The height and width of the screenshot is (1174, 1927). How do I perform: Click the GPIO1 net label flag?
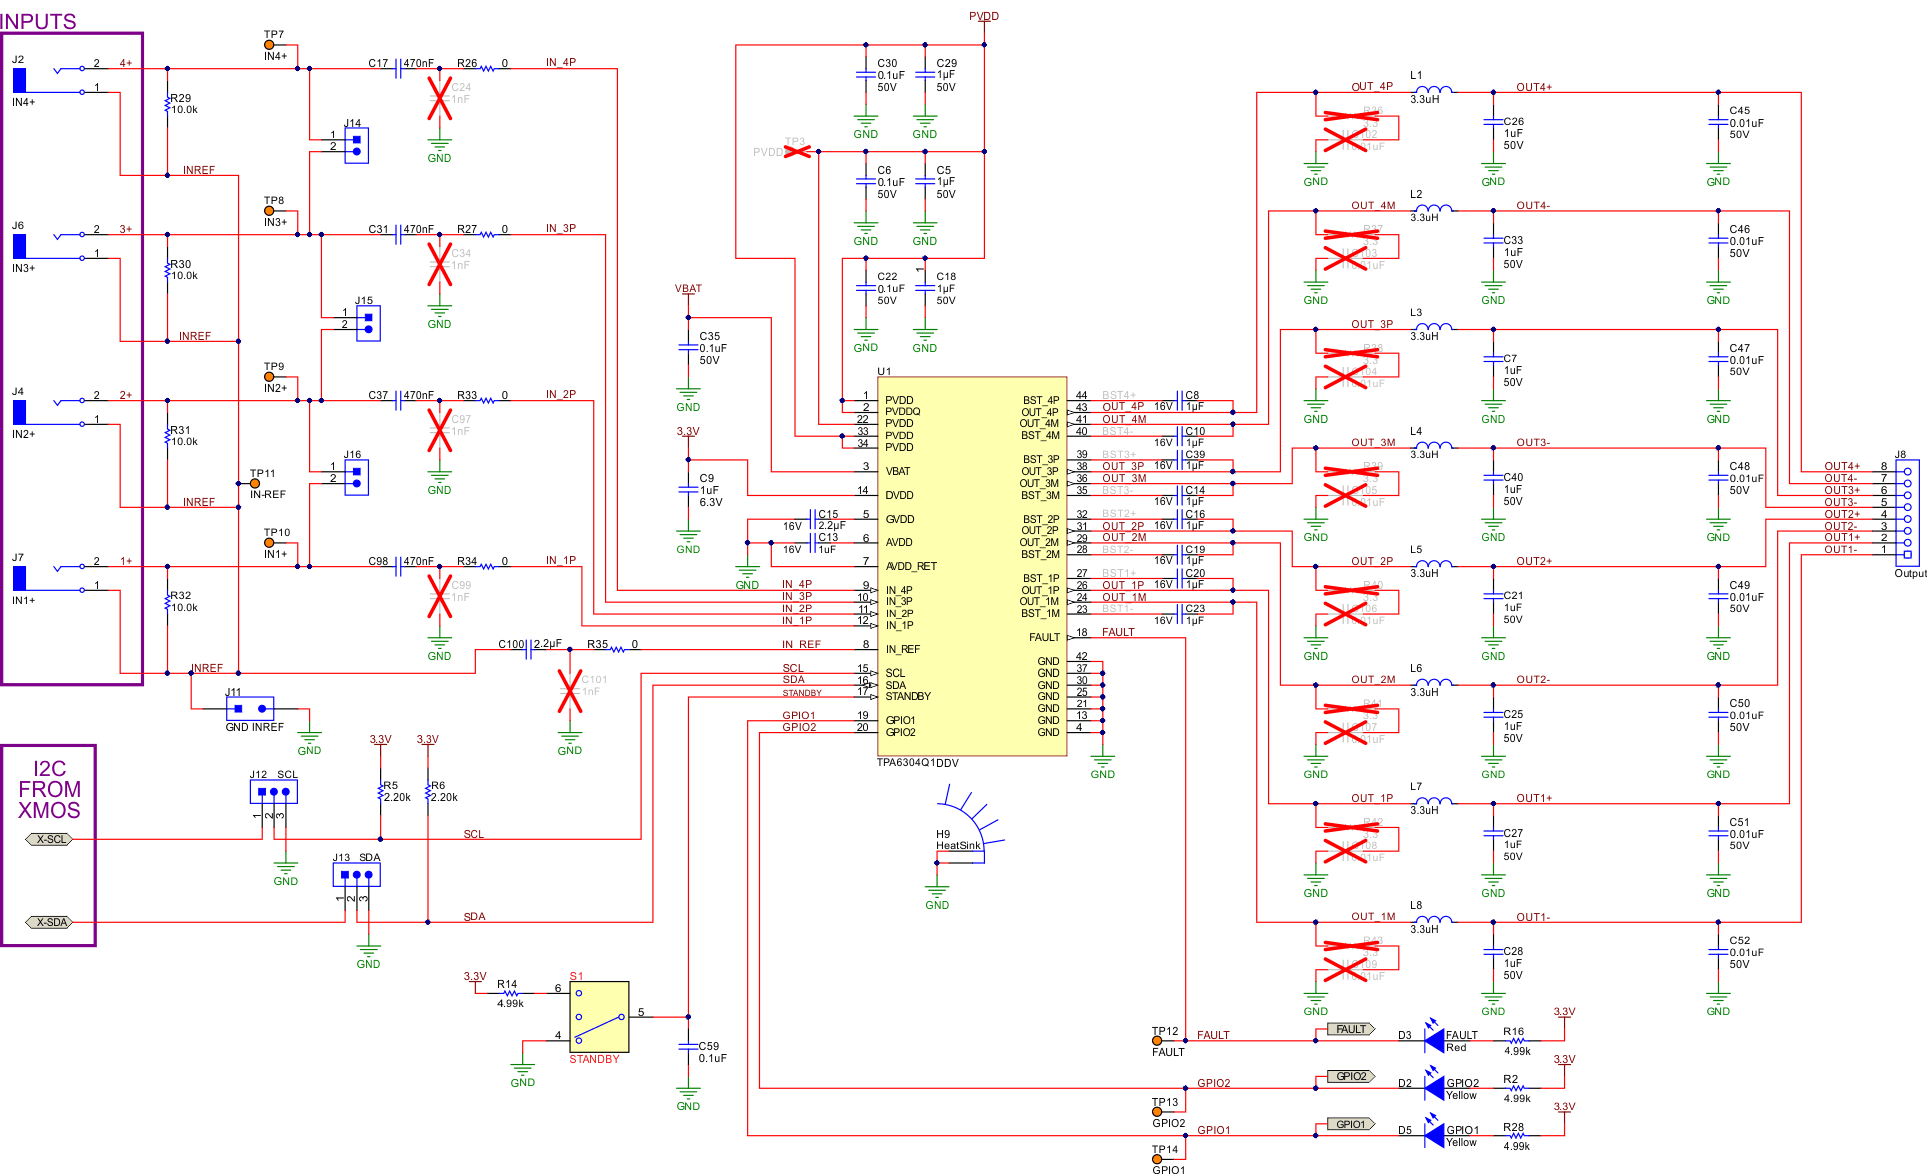(x=1350, y=1123)
